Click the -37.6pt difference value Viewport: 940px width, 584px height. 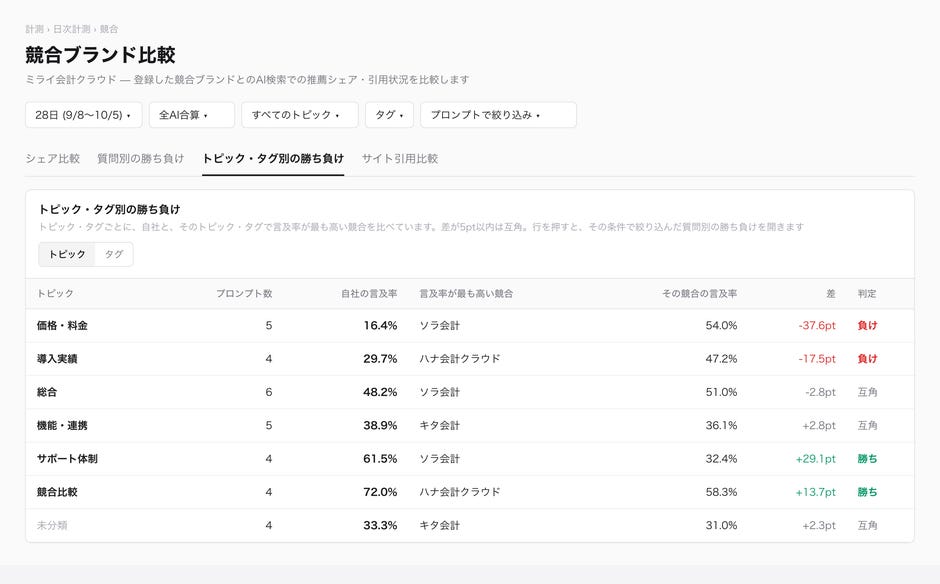[x=817, y=326]
